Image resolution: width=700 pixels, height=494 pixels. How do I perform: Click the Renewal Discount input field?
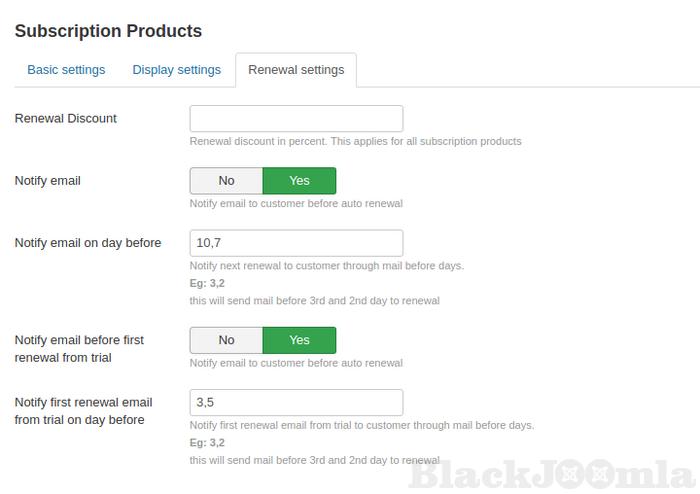pos(296,119)
